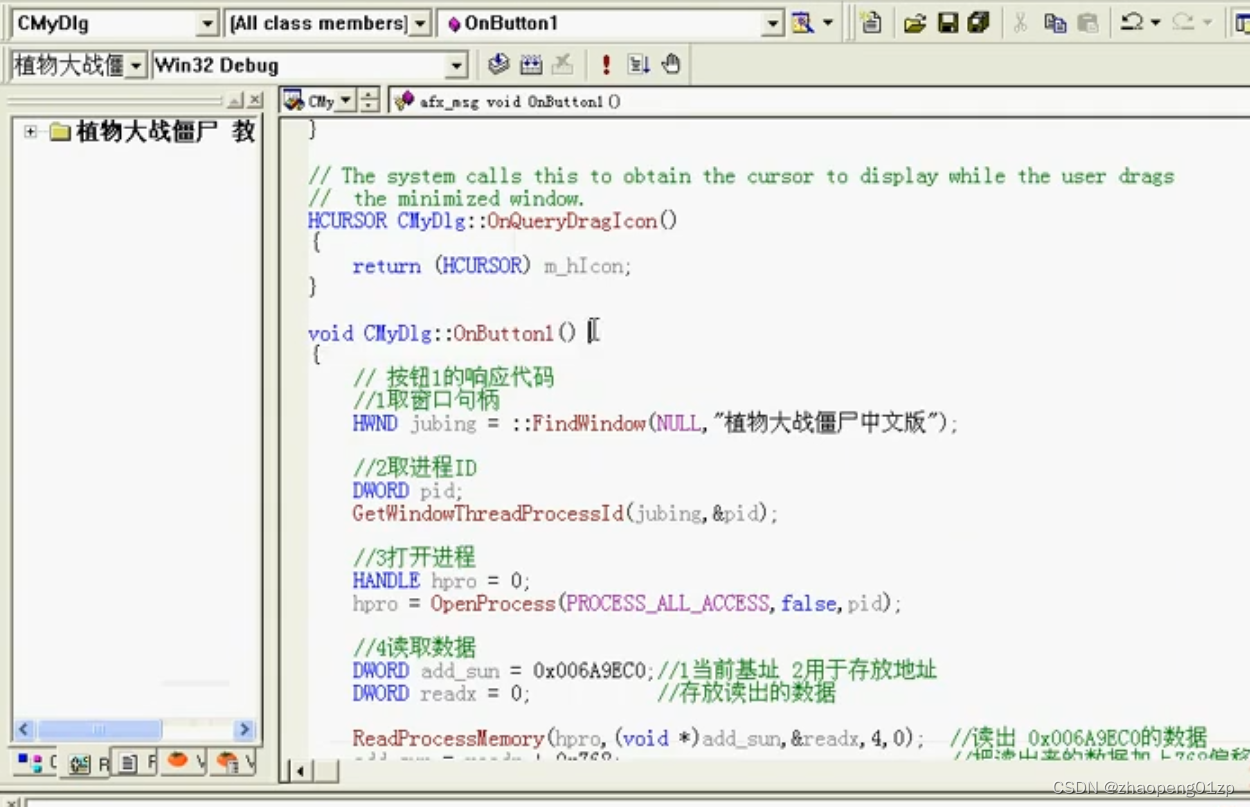Expand the 植物大战僵尸 tree node
The width and height of the screenshot is (1250, 807).
pyautogui.click(x=31, y=131)
